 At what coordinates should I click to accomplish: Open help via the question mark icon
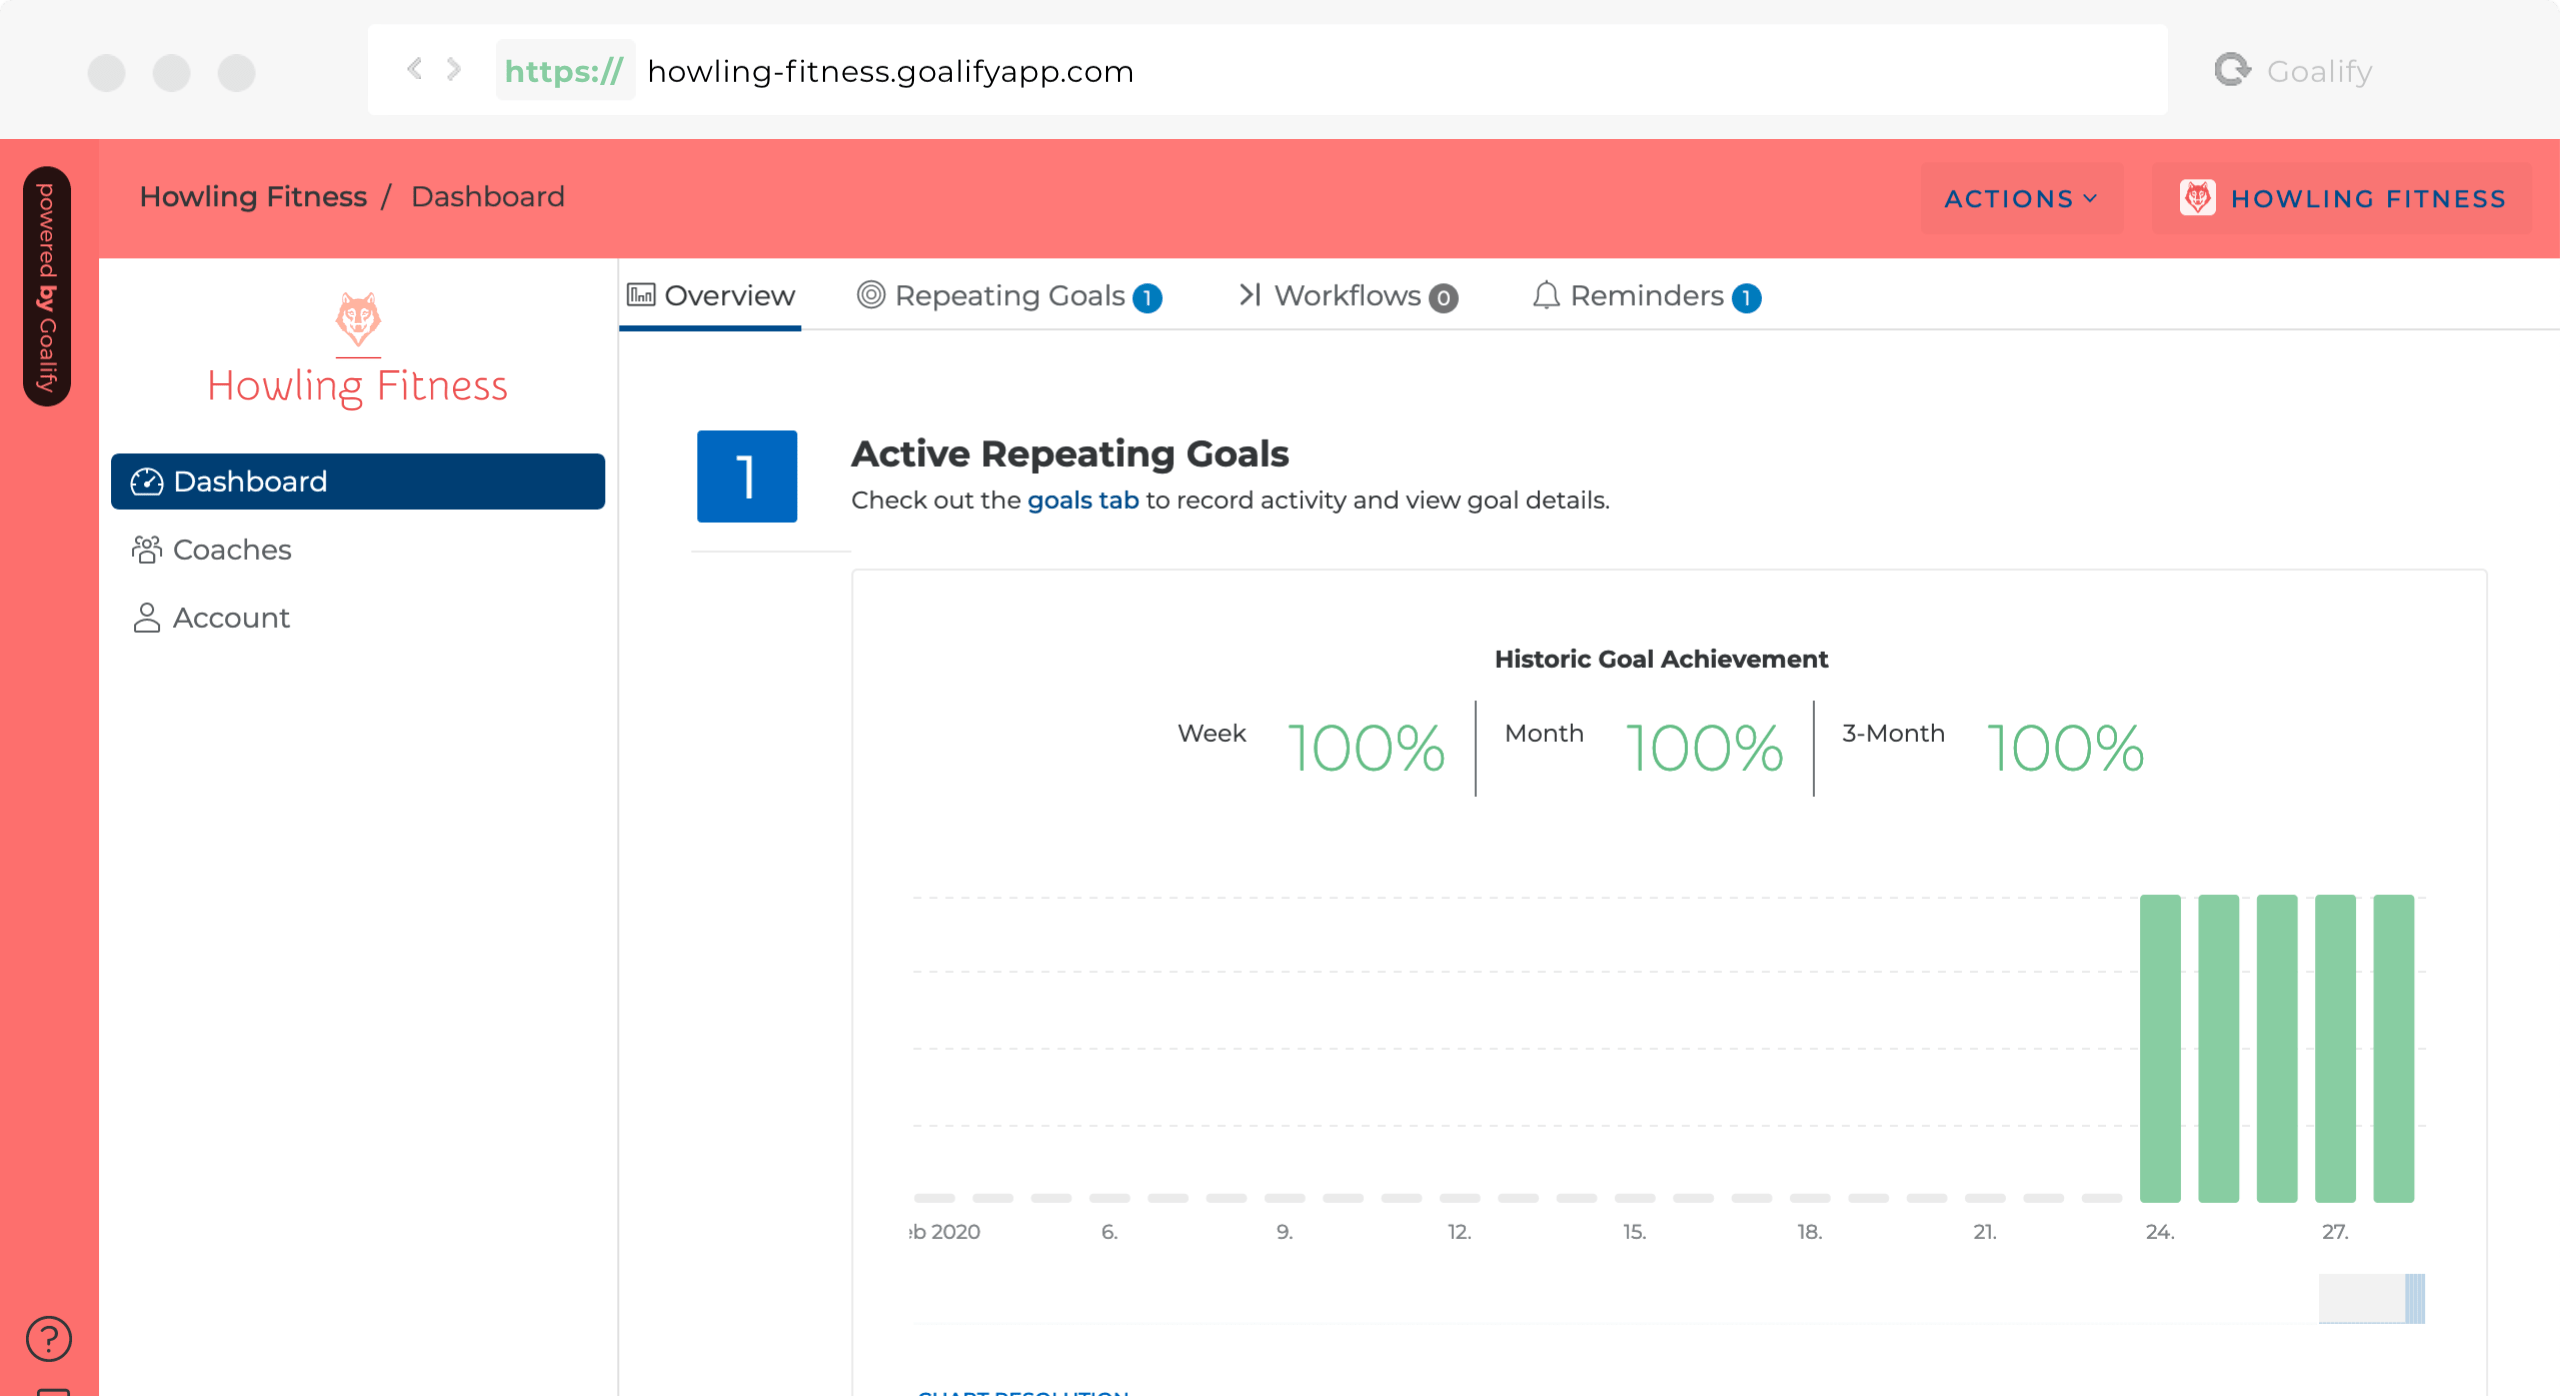[47, 1337]
